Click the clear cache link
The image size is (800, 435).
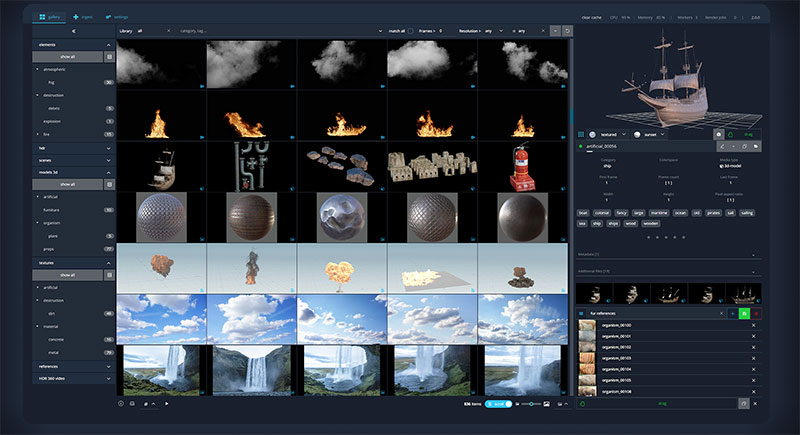[x=592, y=18]
